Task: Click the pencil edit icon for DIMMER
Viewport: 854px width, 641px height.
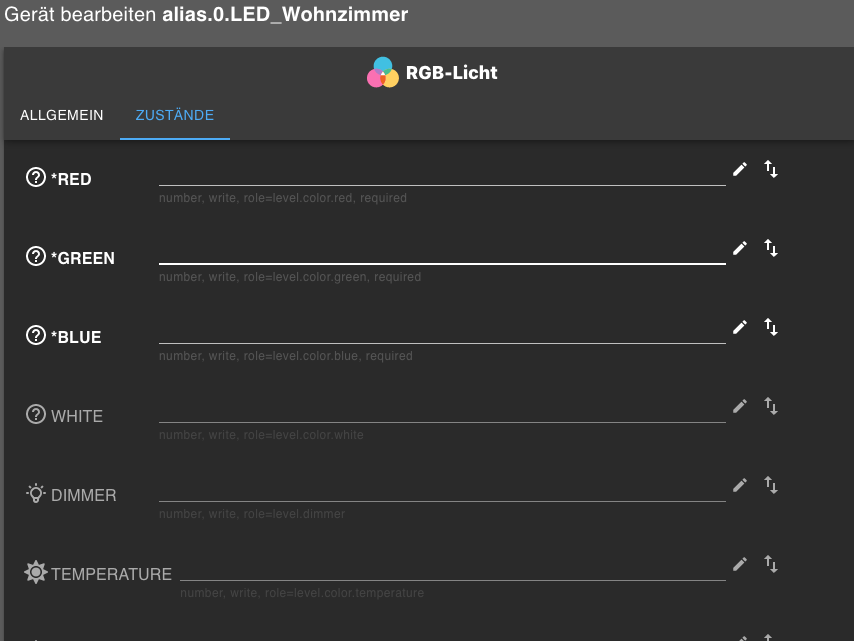Action: 740,485
